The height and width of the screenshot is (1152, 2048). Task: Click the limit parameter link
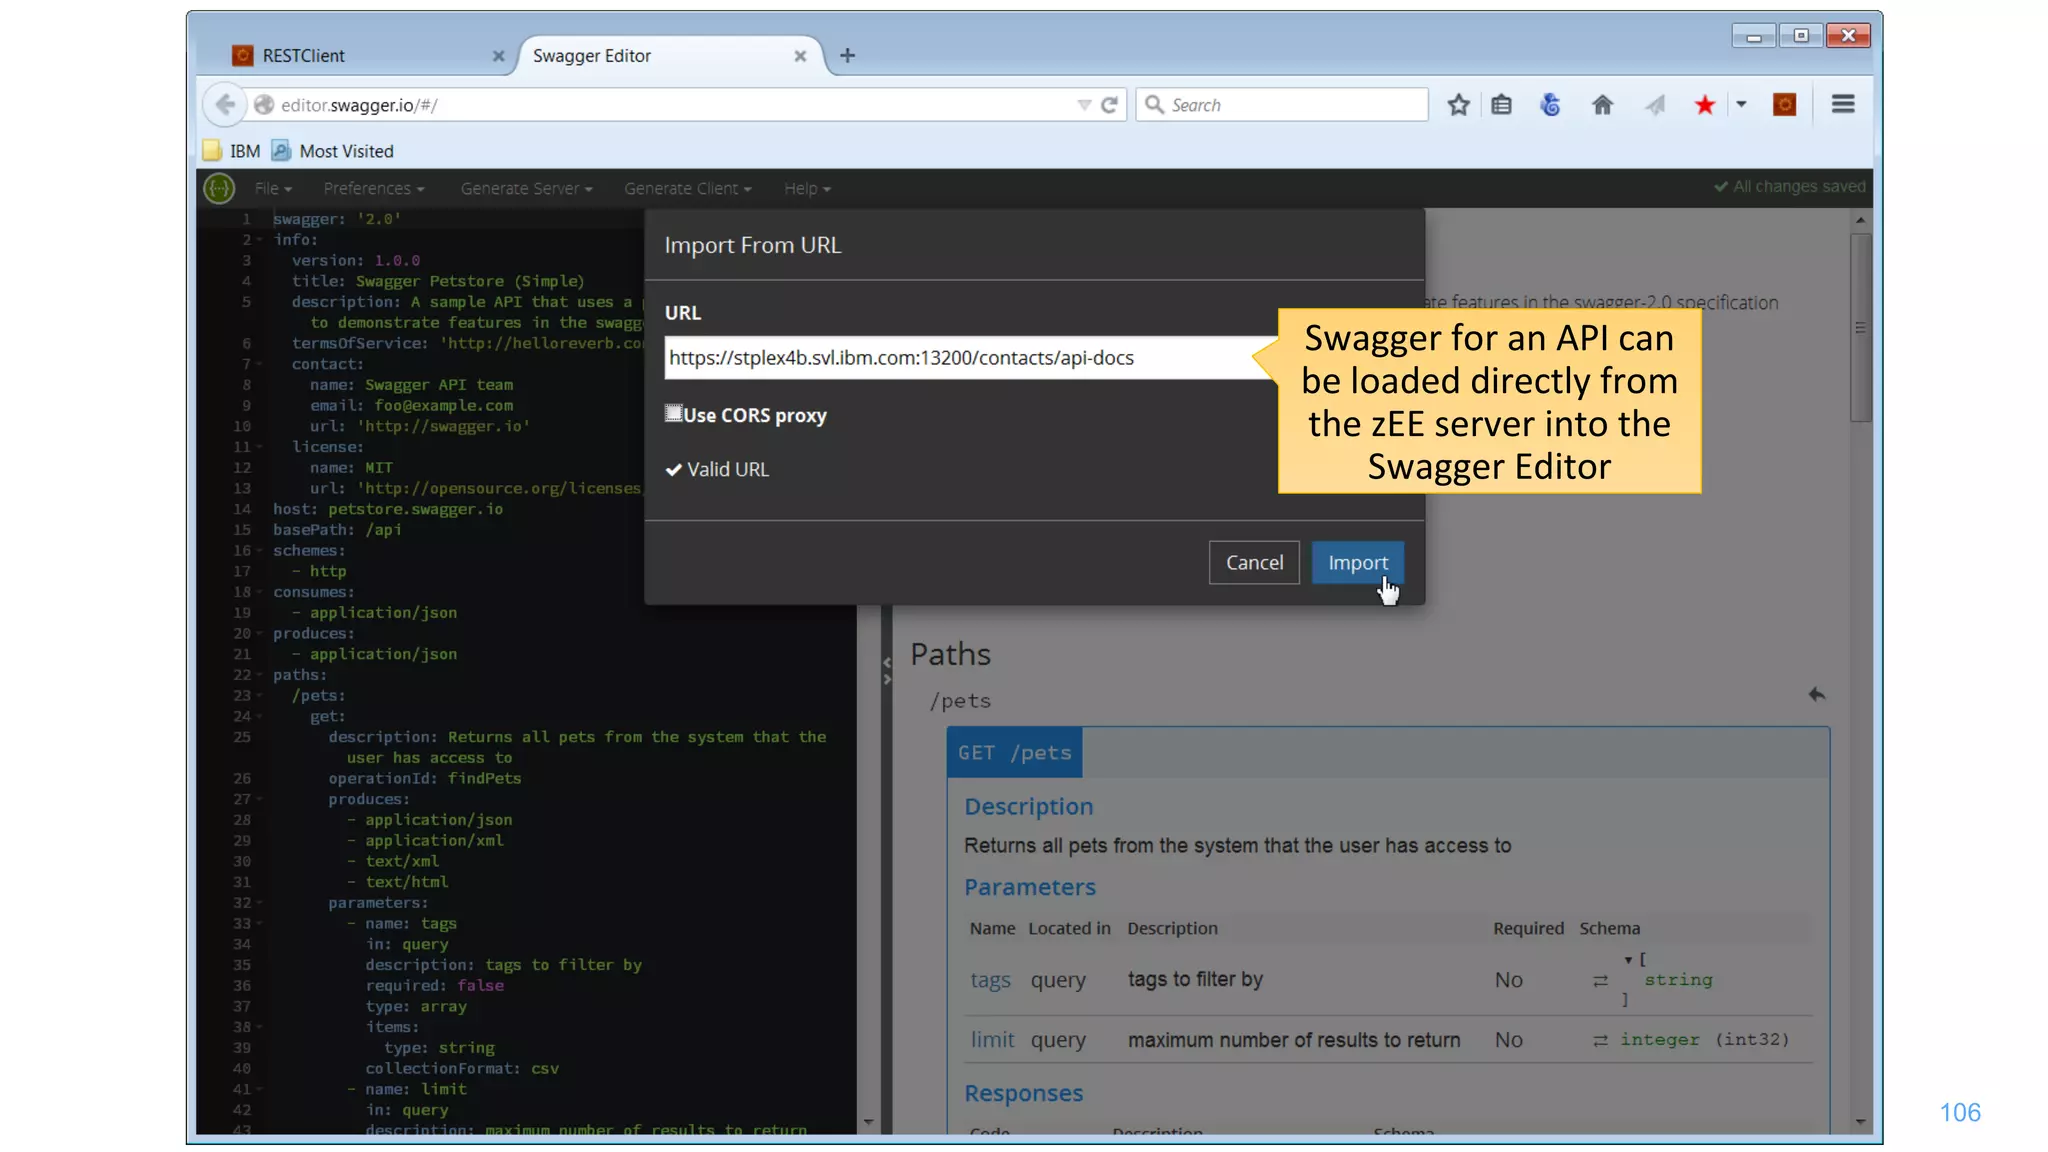[992, 1040]
